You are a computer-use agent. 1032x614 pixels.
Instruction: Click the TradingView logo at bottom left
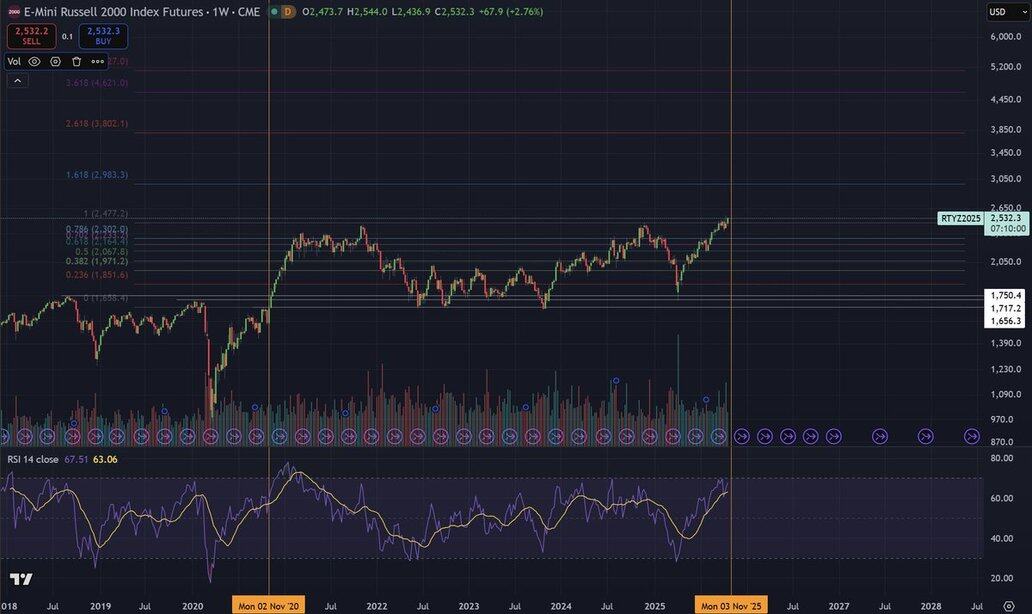[x=20, y=580]
